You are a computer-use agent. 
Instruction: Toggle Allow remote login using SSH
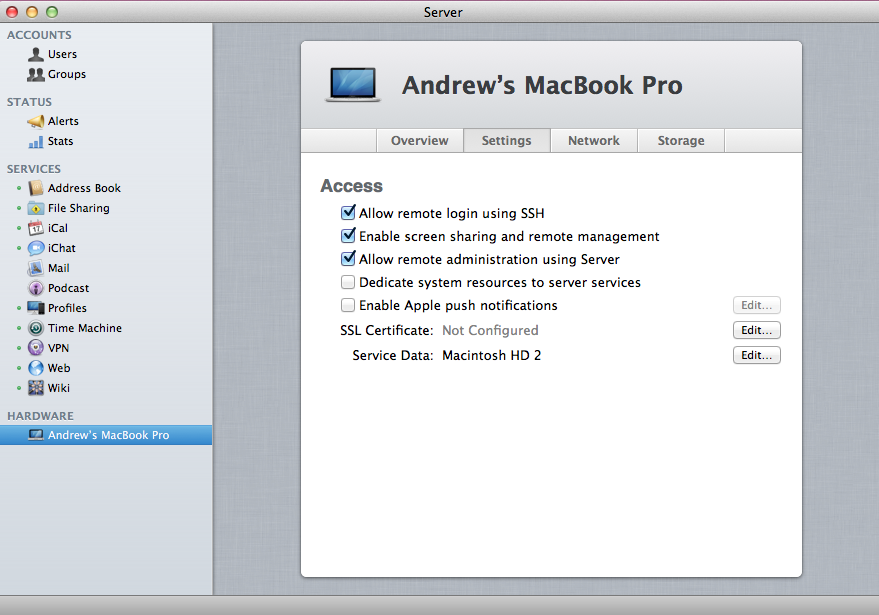pos(348,212)
